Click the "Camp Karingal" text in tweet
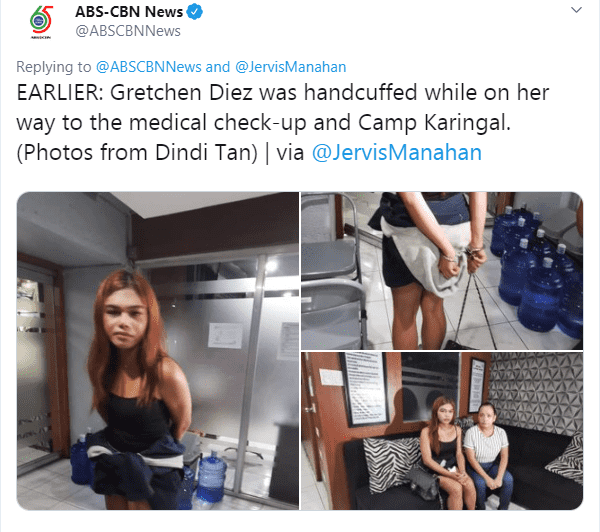This screenshot has height=532, width=600. click(x=434, y=122)
